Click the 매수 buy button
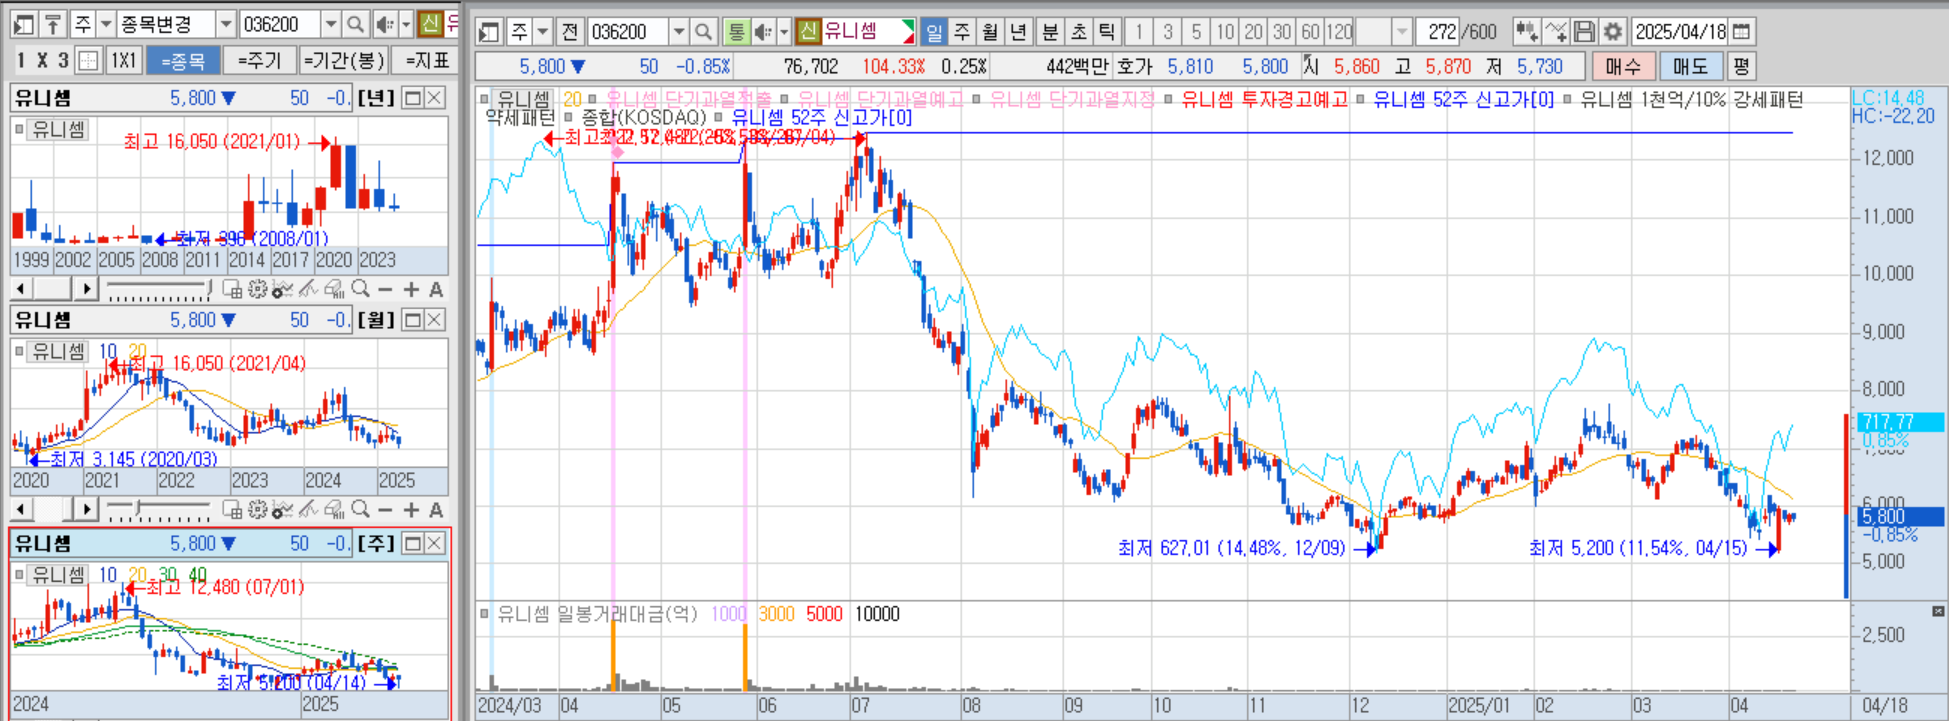Viewport: 1949px width, 721px height. coord(1623,67)
